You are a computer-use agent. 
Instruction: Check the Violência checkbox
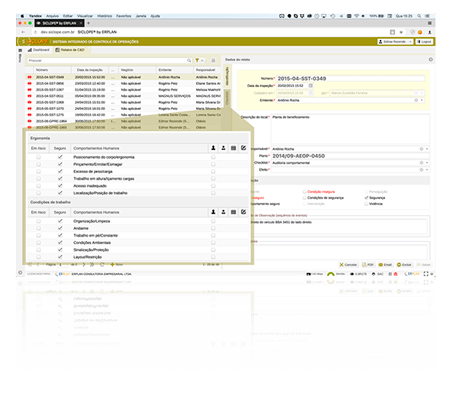tap(366, 204)
